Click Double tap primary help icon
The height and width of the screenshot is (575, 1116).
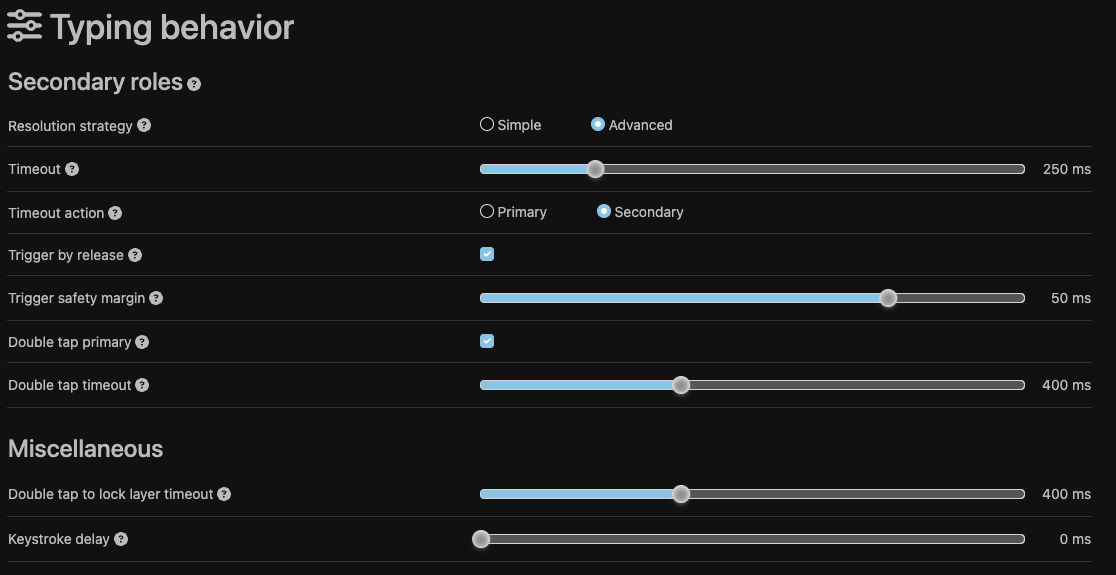(x=142, y=342)
